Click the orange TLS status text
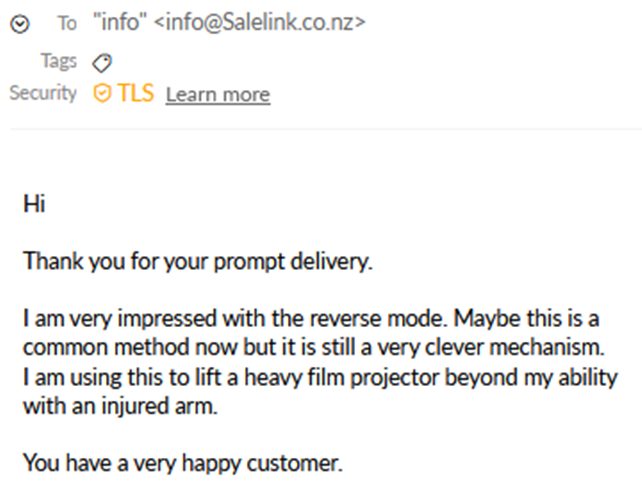 tap(136, 94)
